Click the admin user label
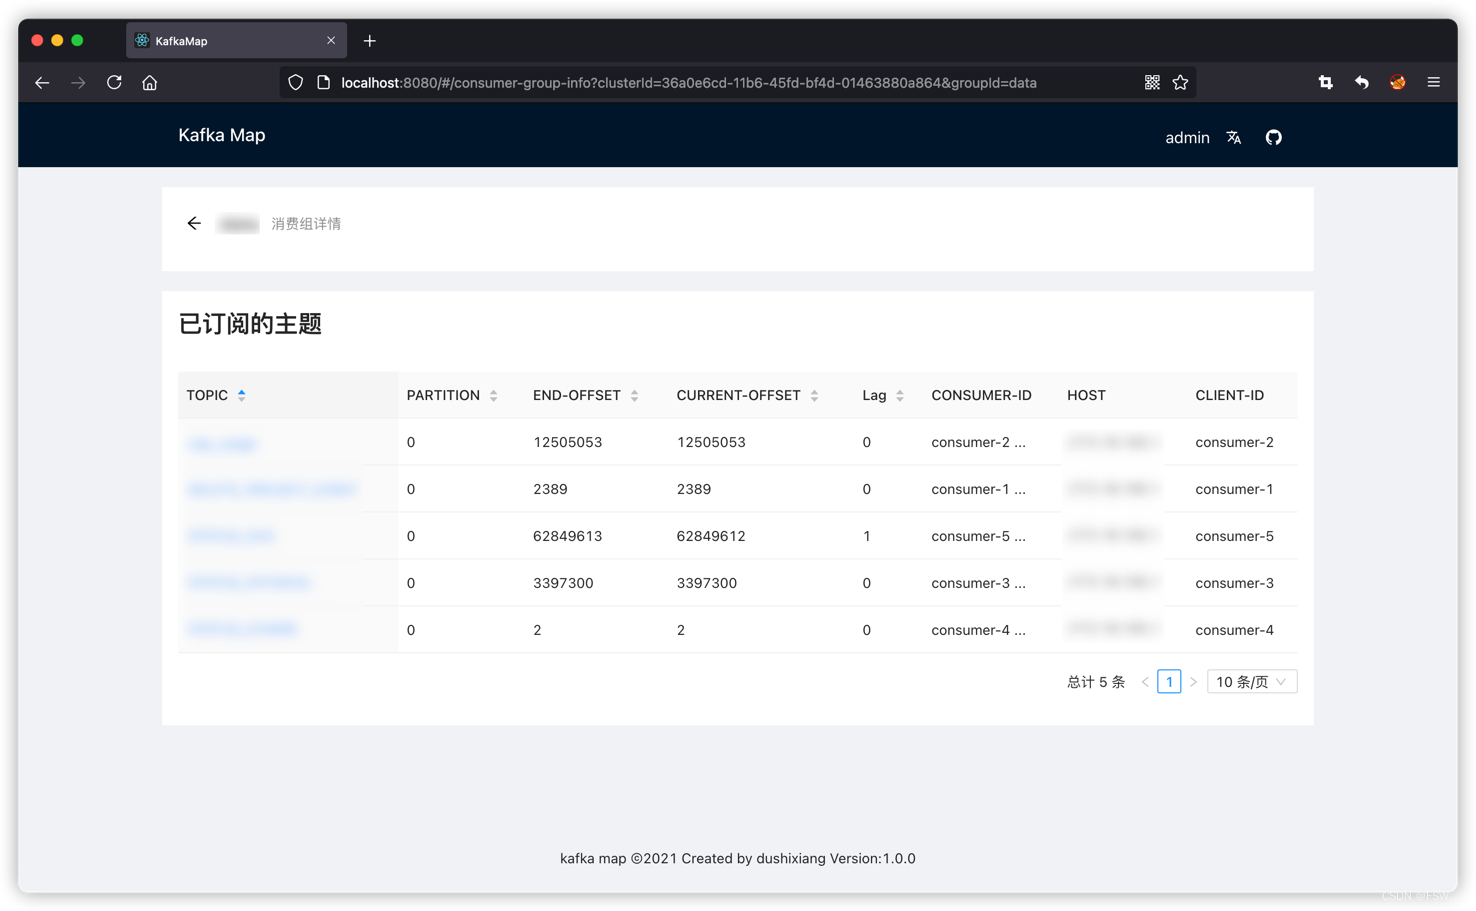Image resolution: width=1476 pixels, height=911 pixels. pos(1187,138)
